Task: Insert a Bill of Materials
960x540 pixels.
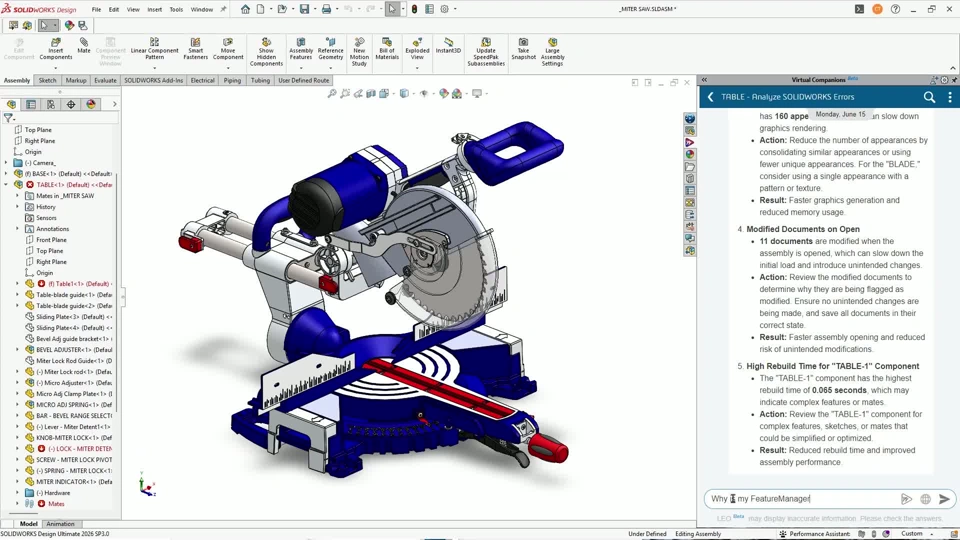Action: point(387,48)
